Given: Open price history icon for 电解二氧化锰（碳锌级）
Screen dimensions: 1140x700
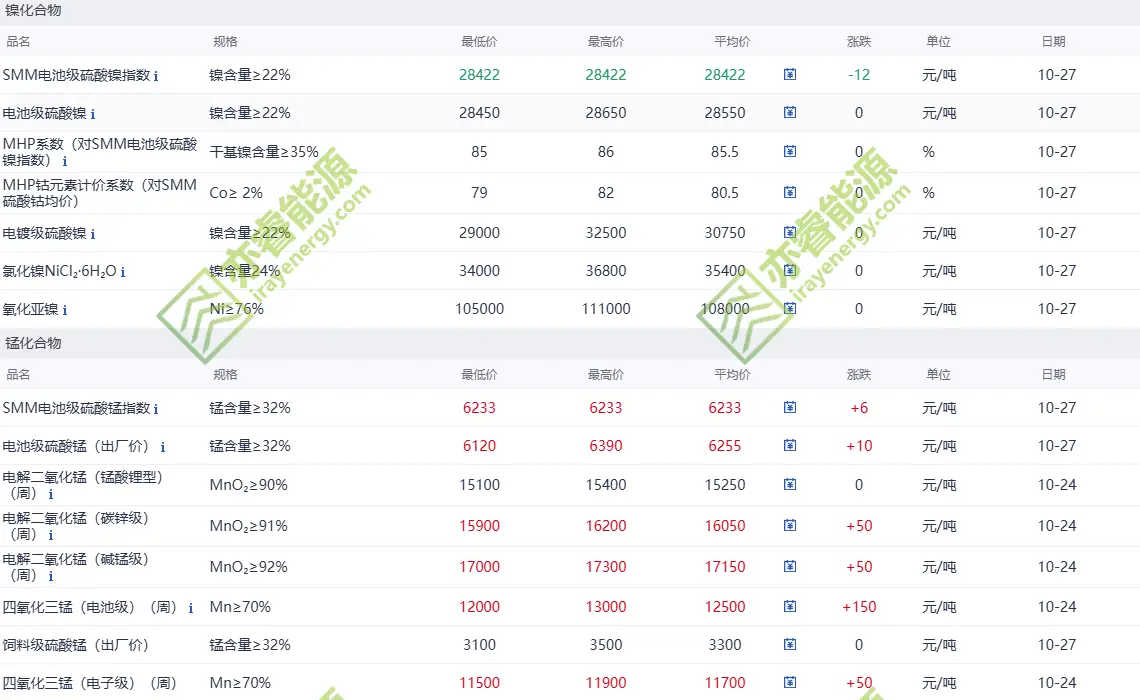Looking at the screenshot, I should pos(790,525).
